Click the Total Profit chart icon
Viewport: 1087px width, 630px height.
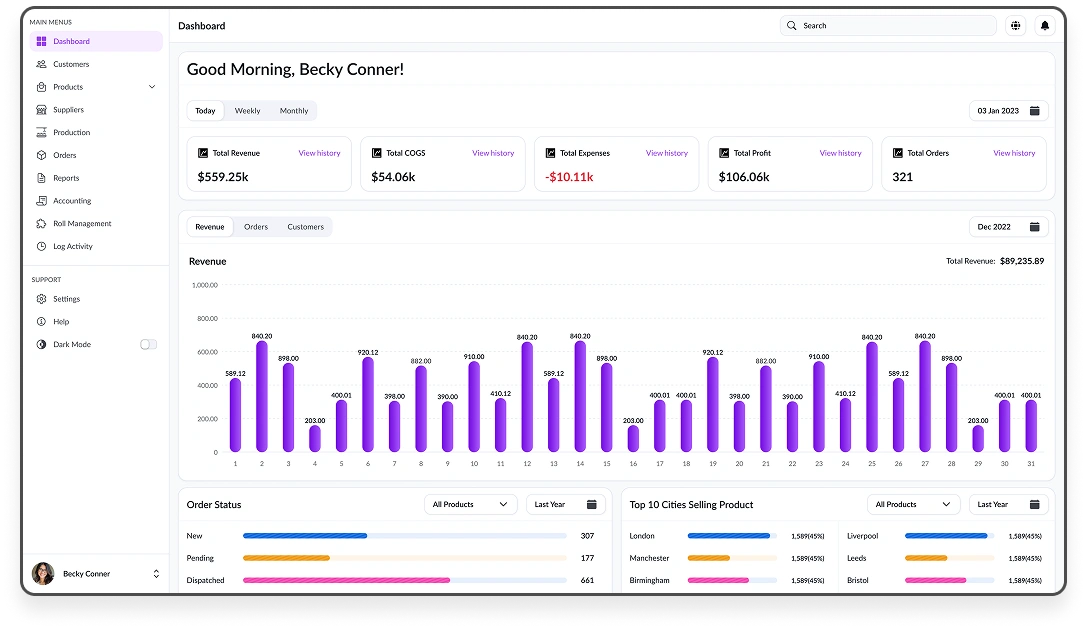tap(724, 153)
